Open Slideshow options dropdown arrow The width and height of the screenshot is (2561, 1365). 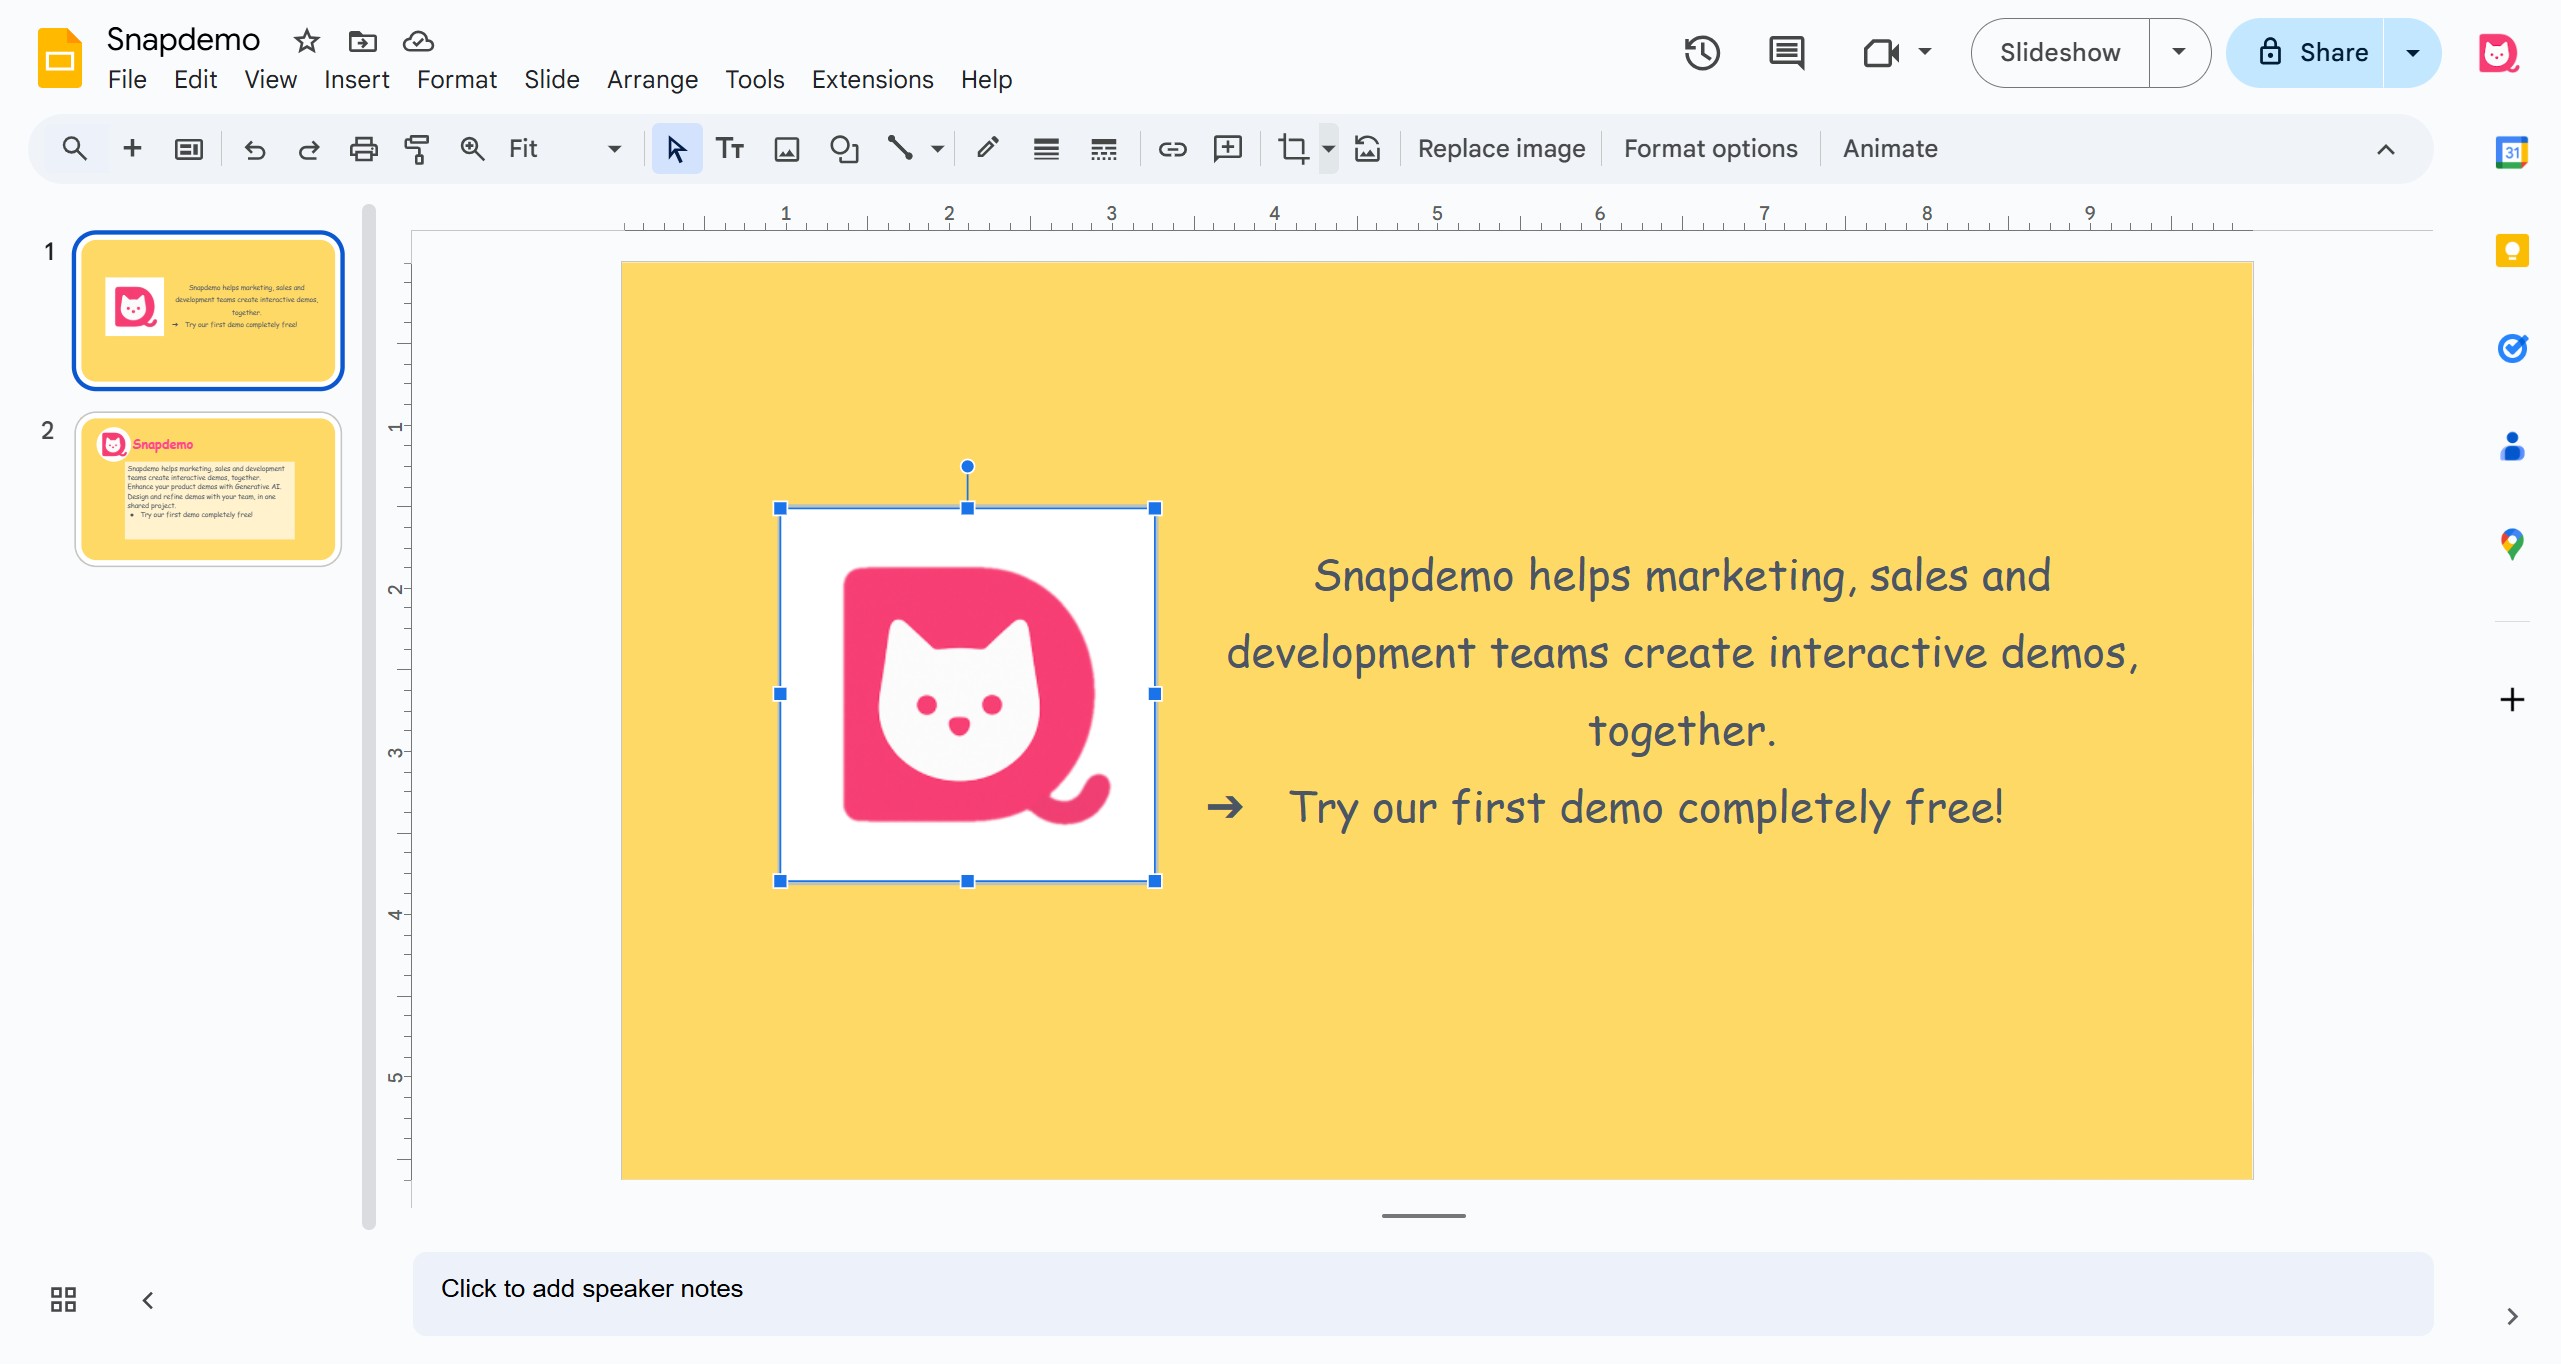point(2178,52)
